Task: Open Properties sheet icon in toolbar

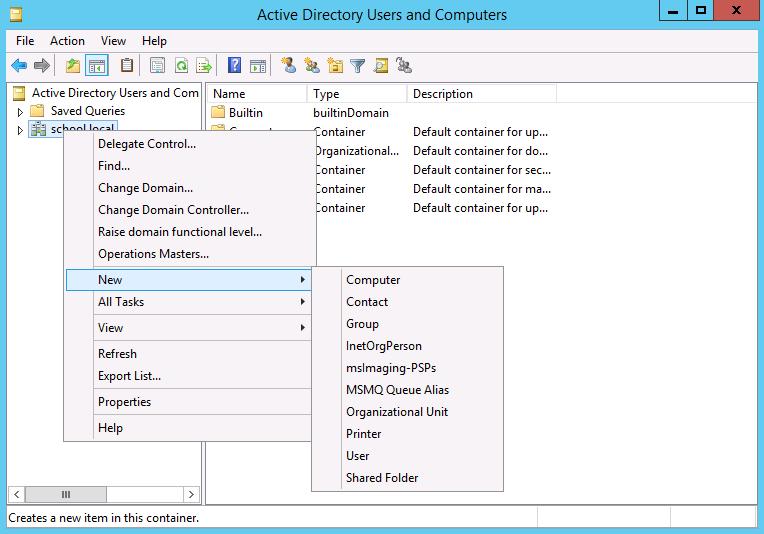Action: click(157, 65)
